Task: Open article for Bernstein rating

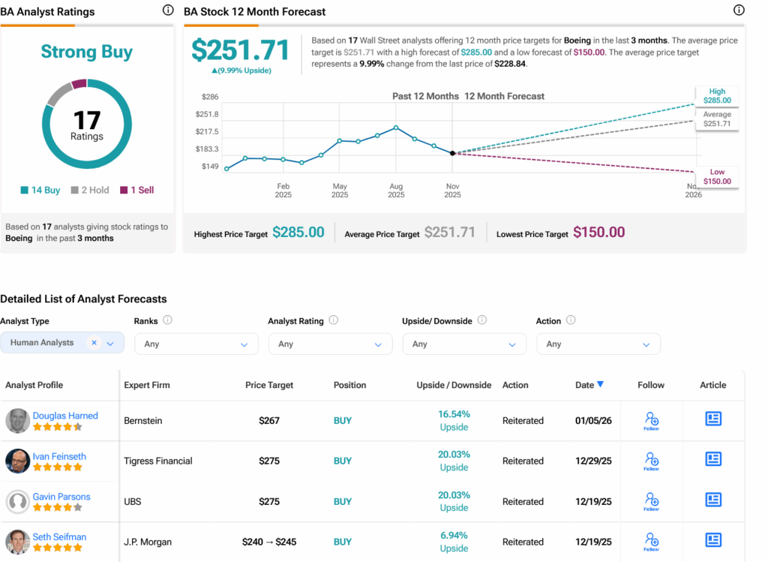Action: point(713,419)
